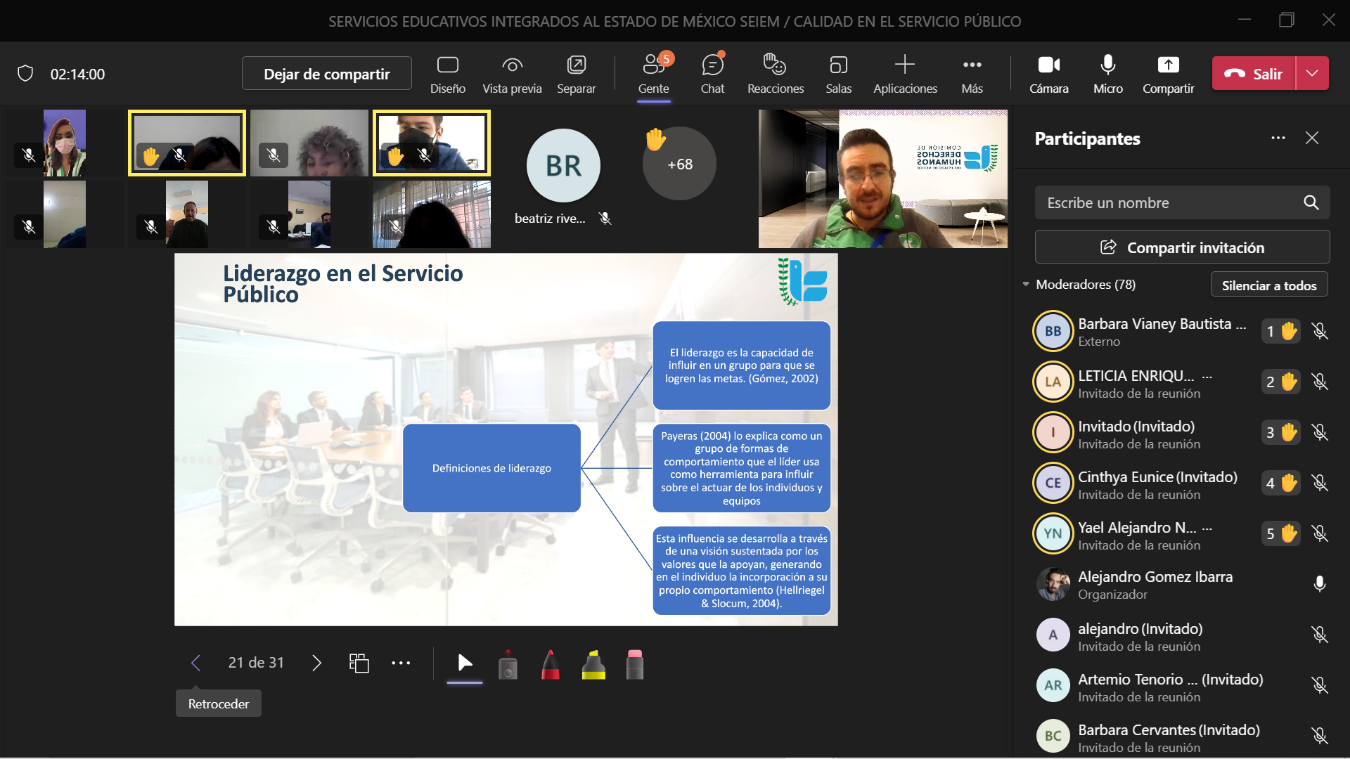Select the laser pointer tool
The height and width of the screenshot is (759, 1350).
(508, 664)
